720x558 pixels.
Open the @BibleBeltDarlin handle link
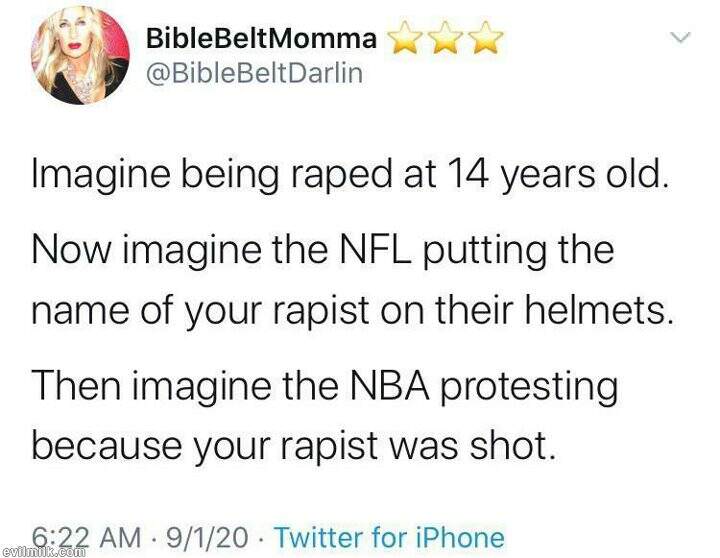[x=253, y=75]
